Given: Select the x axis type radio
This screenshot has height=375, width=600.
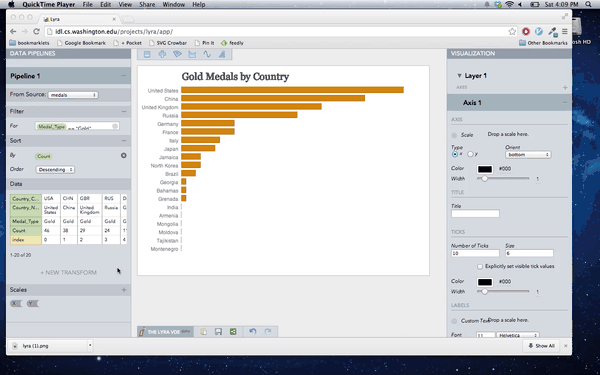Looking at the screenshot, I should click(455, 154).
